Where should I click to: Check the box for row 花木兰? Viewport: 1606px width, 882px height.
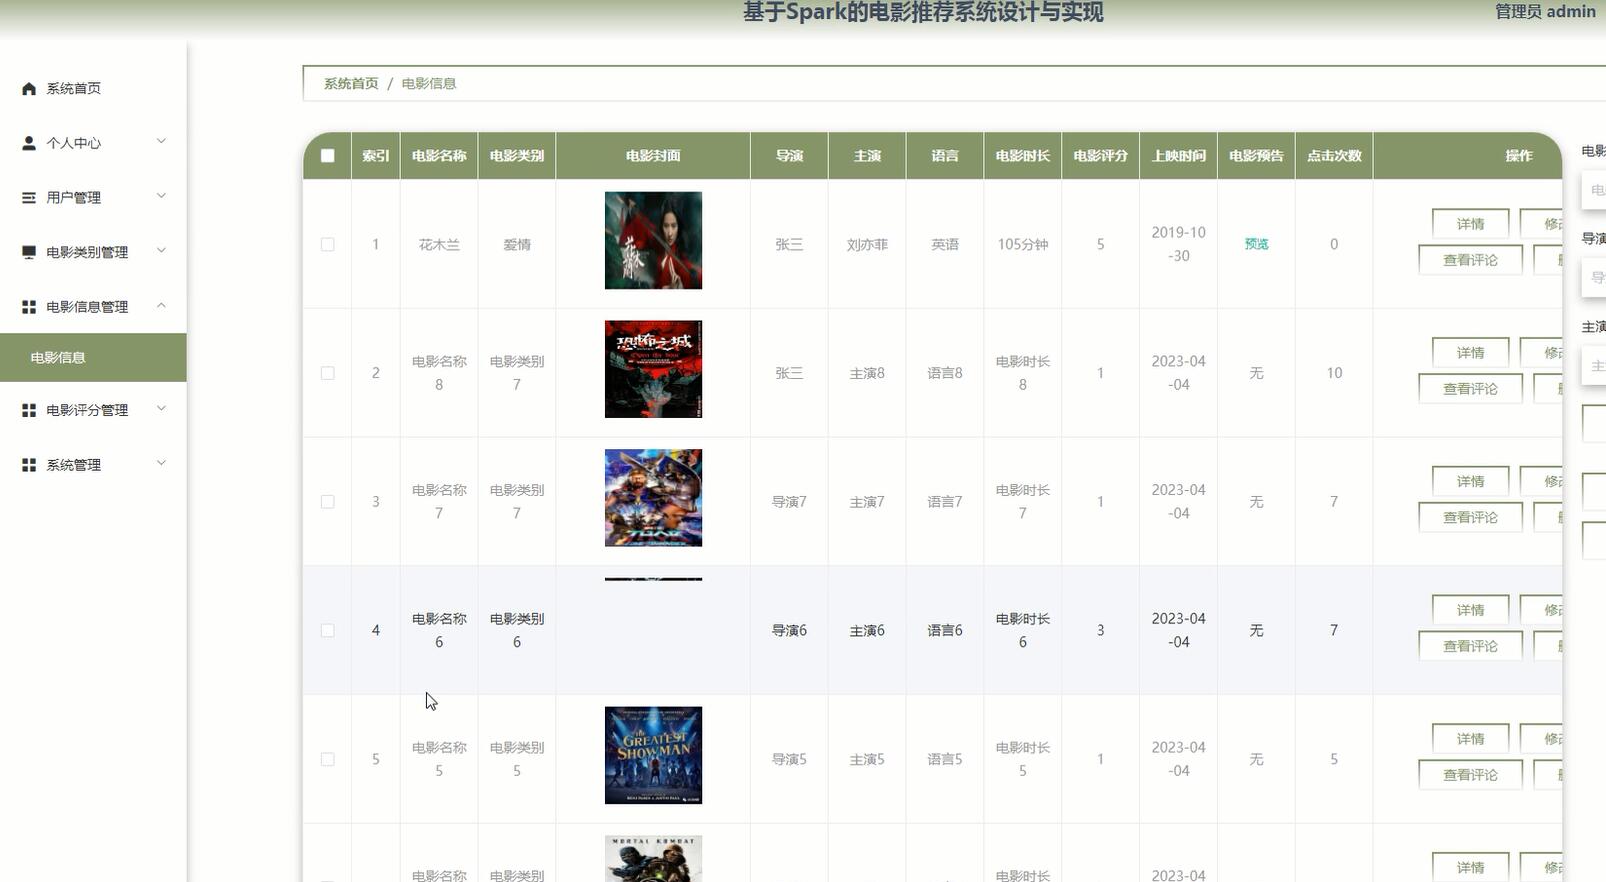[x=328, y=244]
